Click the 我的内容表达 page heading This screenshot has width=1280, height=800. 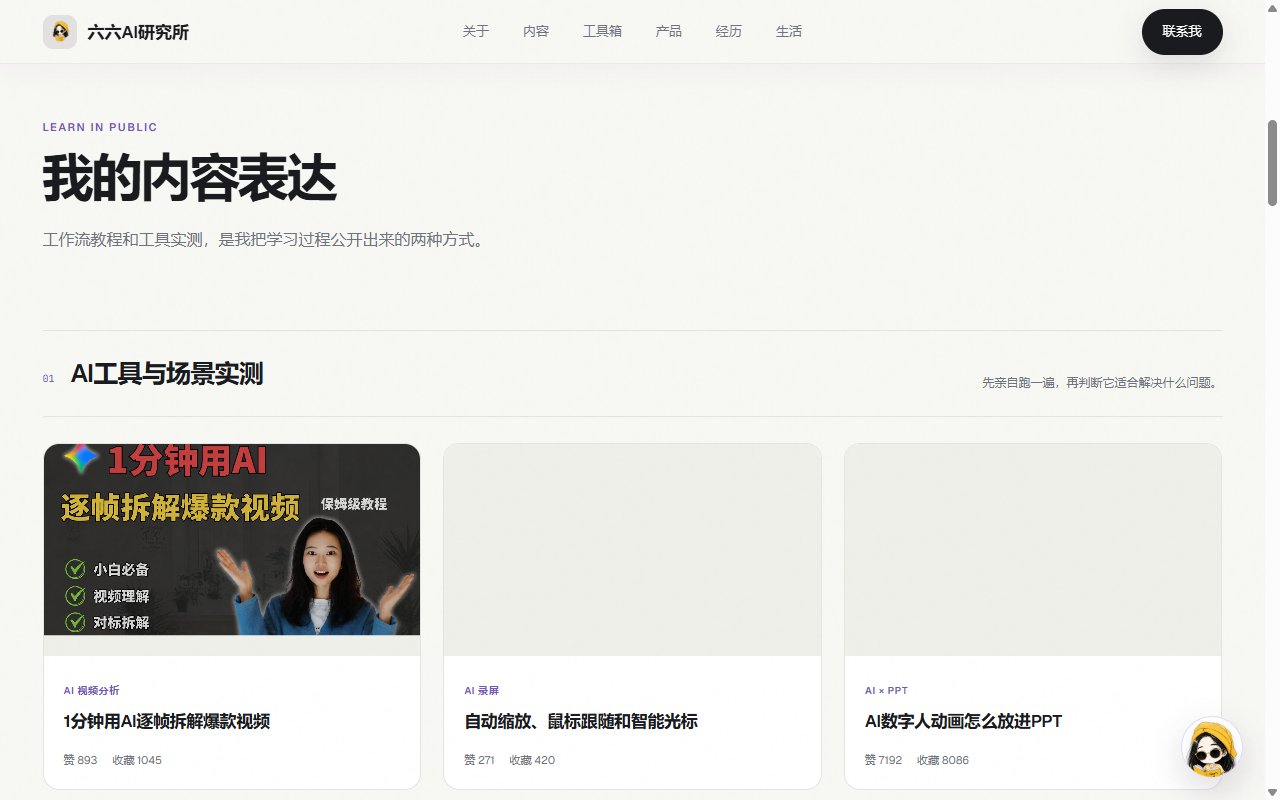coord(190,179)
